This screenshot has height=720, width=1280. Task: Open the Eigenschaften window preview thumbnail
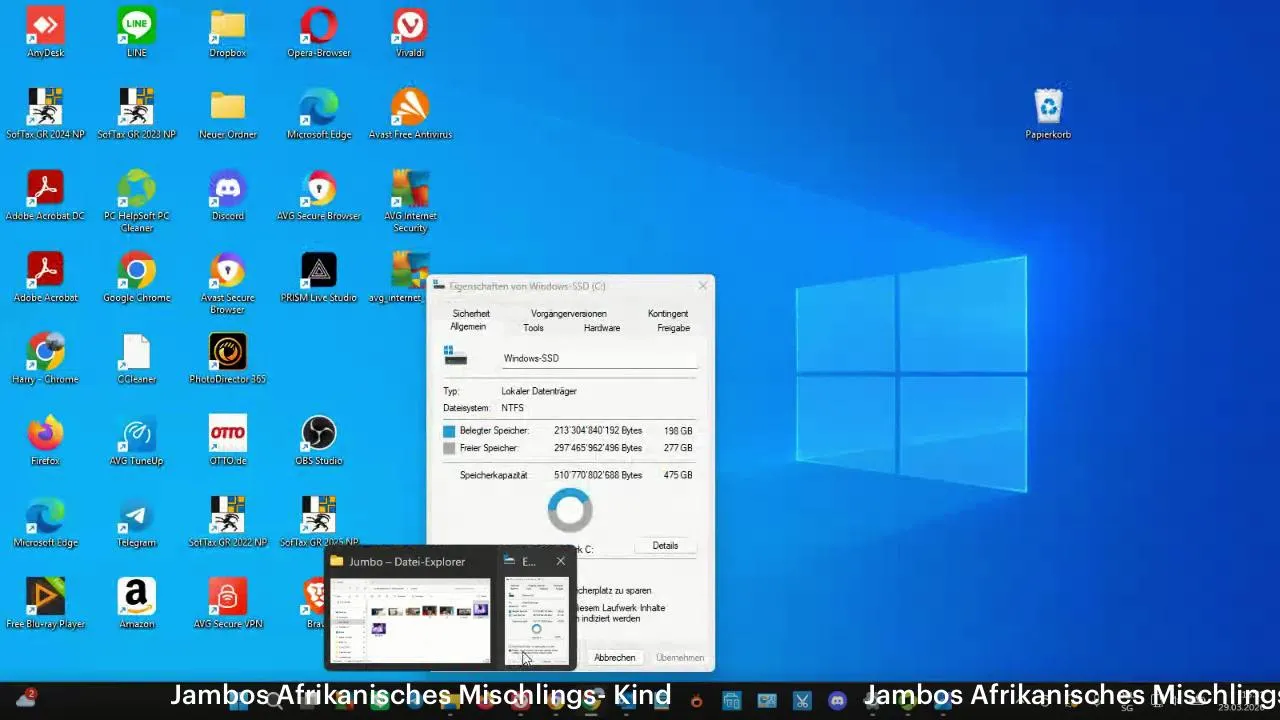pos(537,620)
